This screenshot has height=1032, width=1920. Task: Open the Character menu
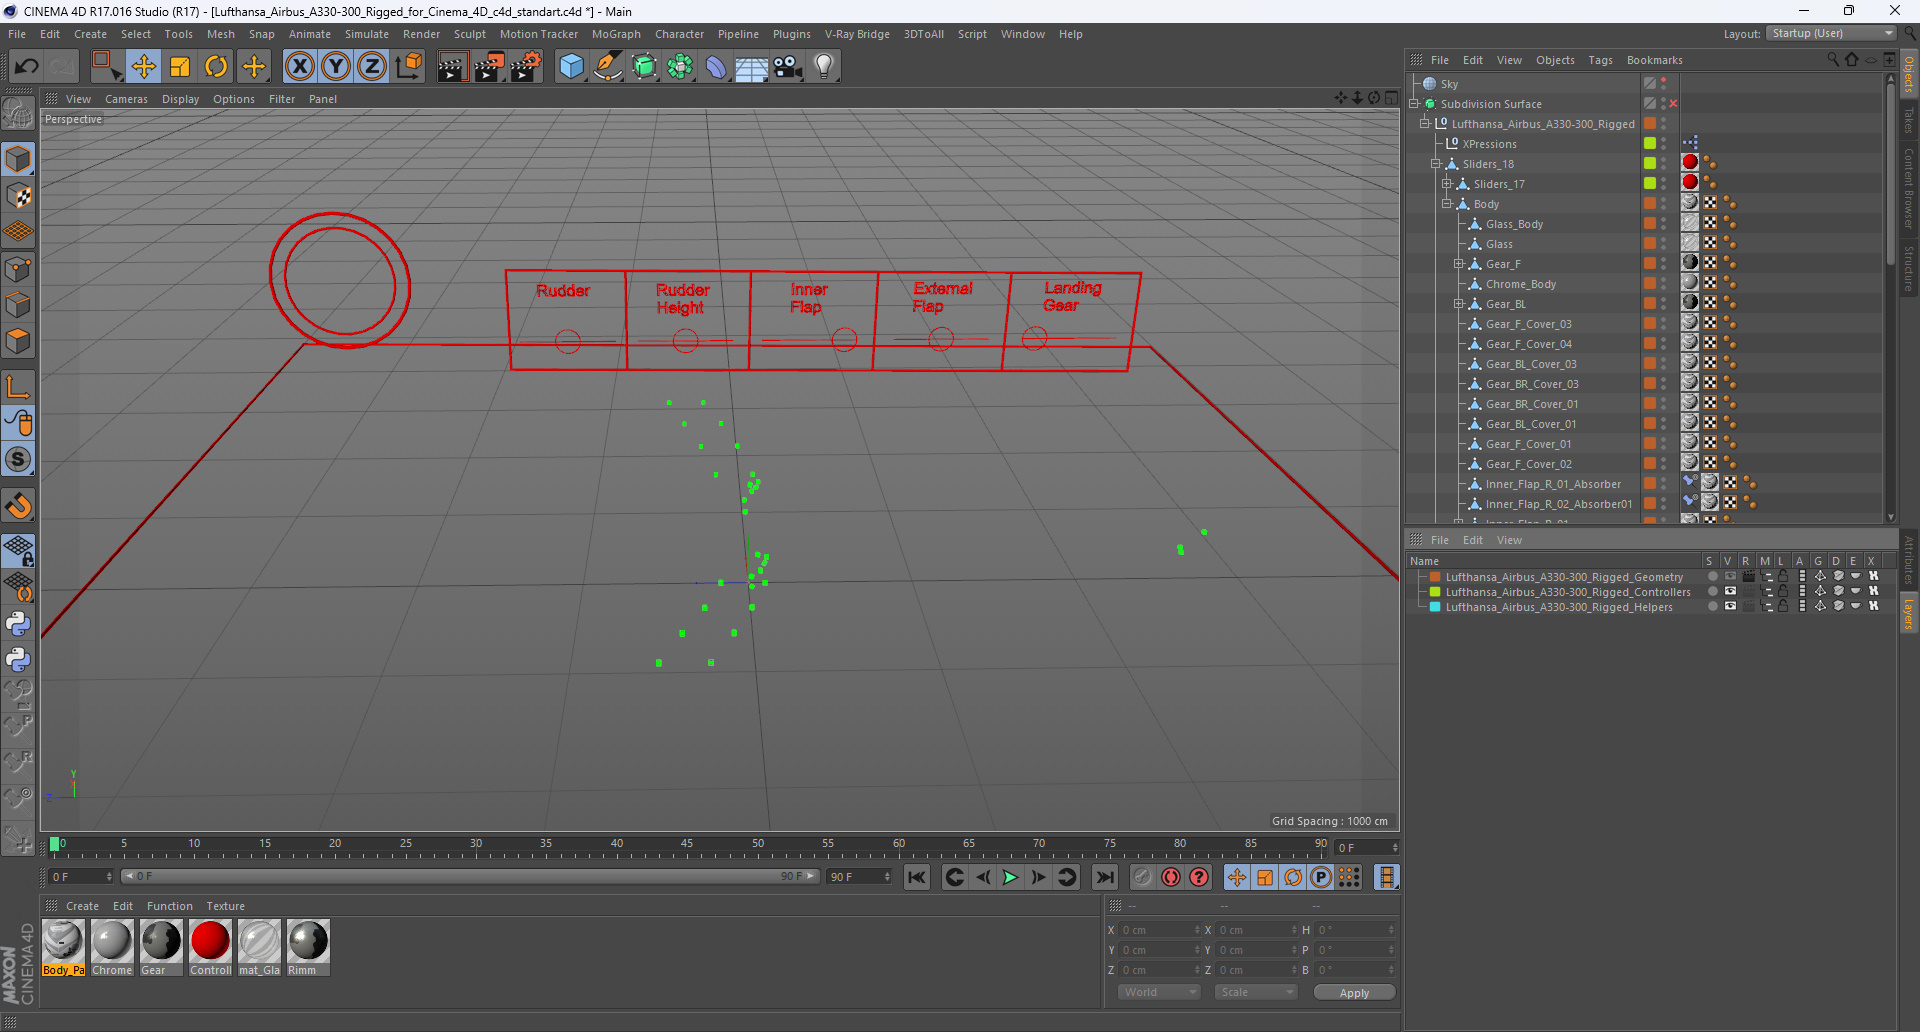point(680,34)
